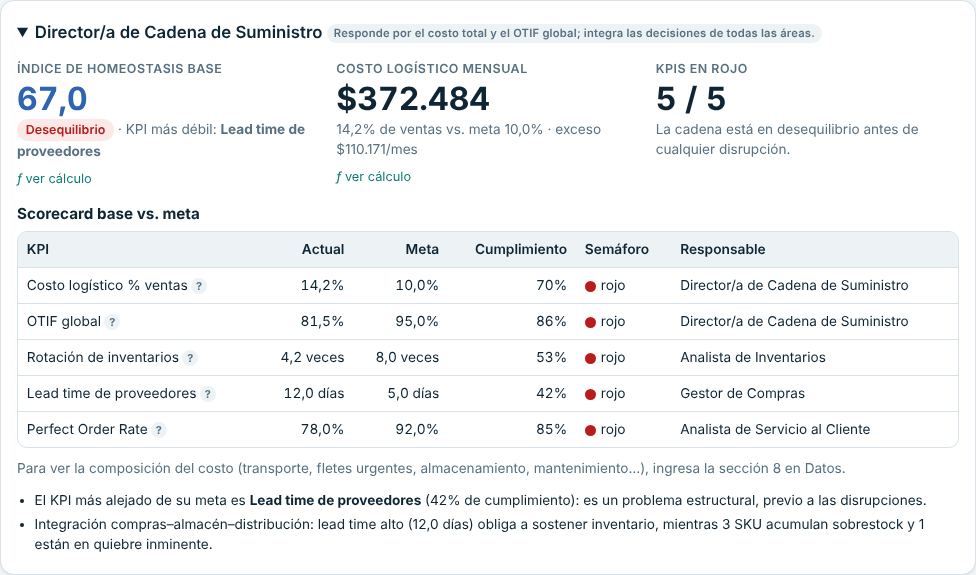Click the 53% cumplimiento cell

551,358
